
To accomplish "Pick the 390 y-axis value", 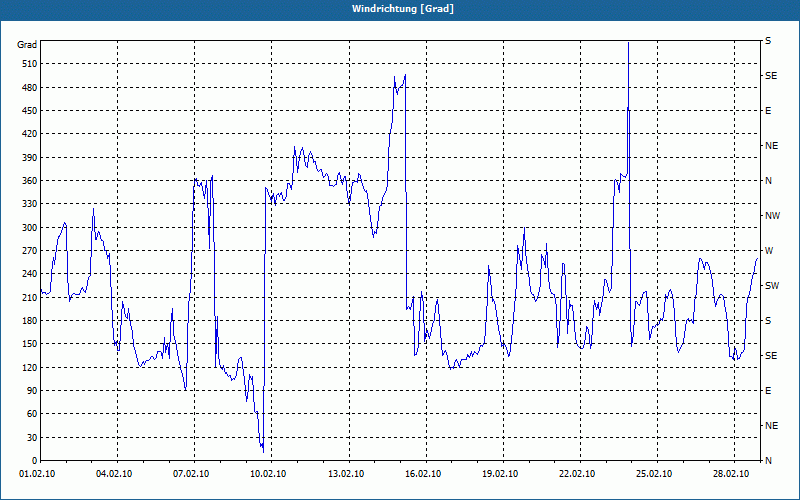I will pyautogui.click(x=30, y=158).
